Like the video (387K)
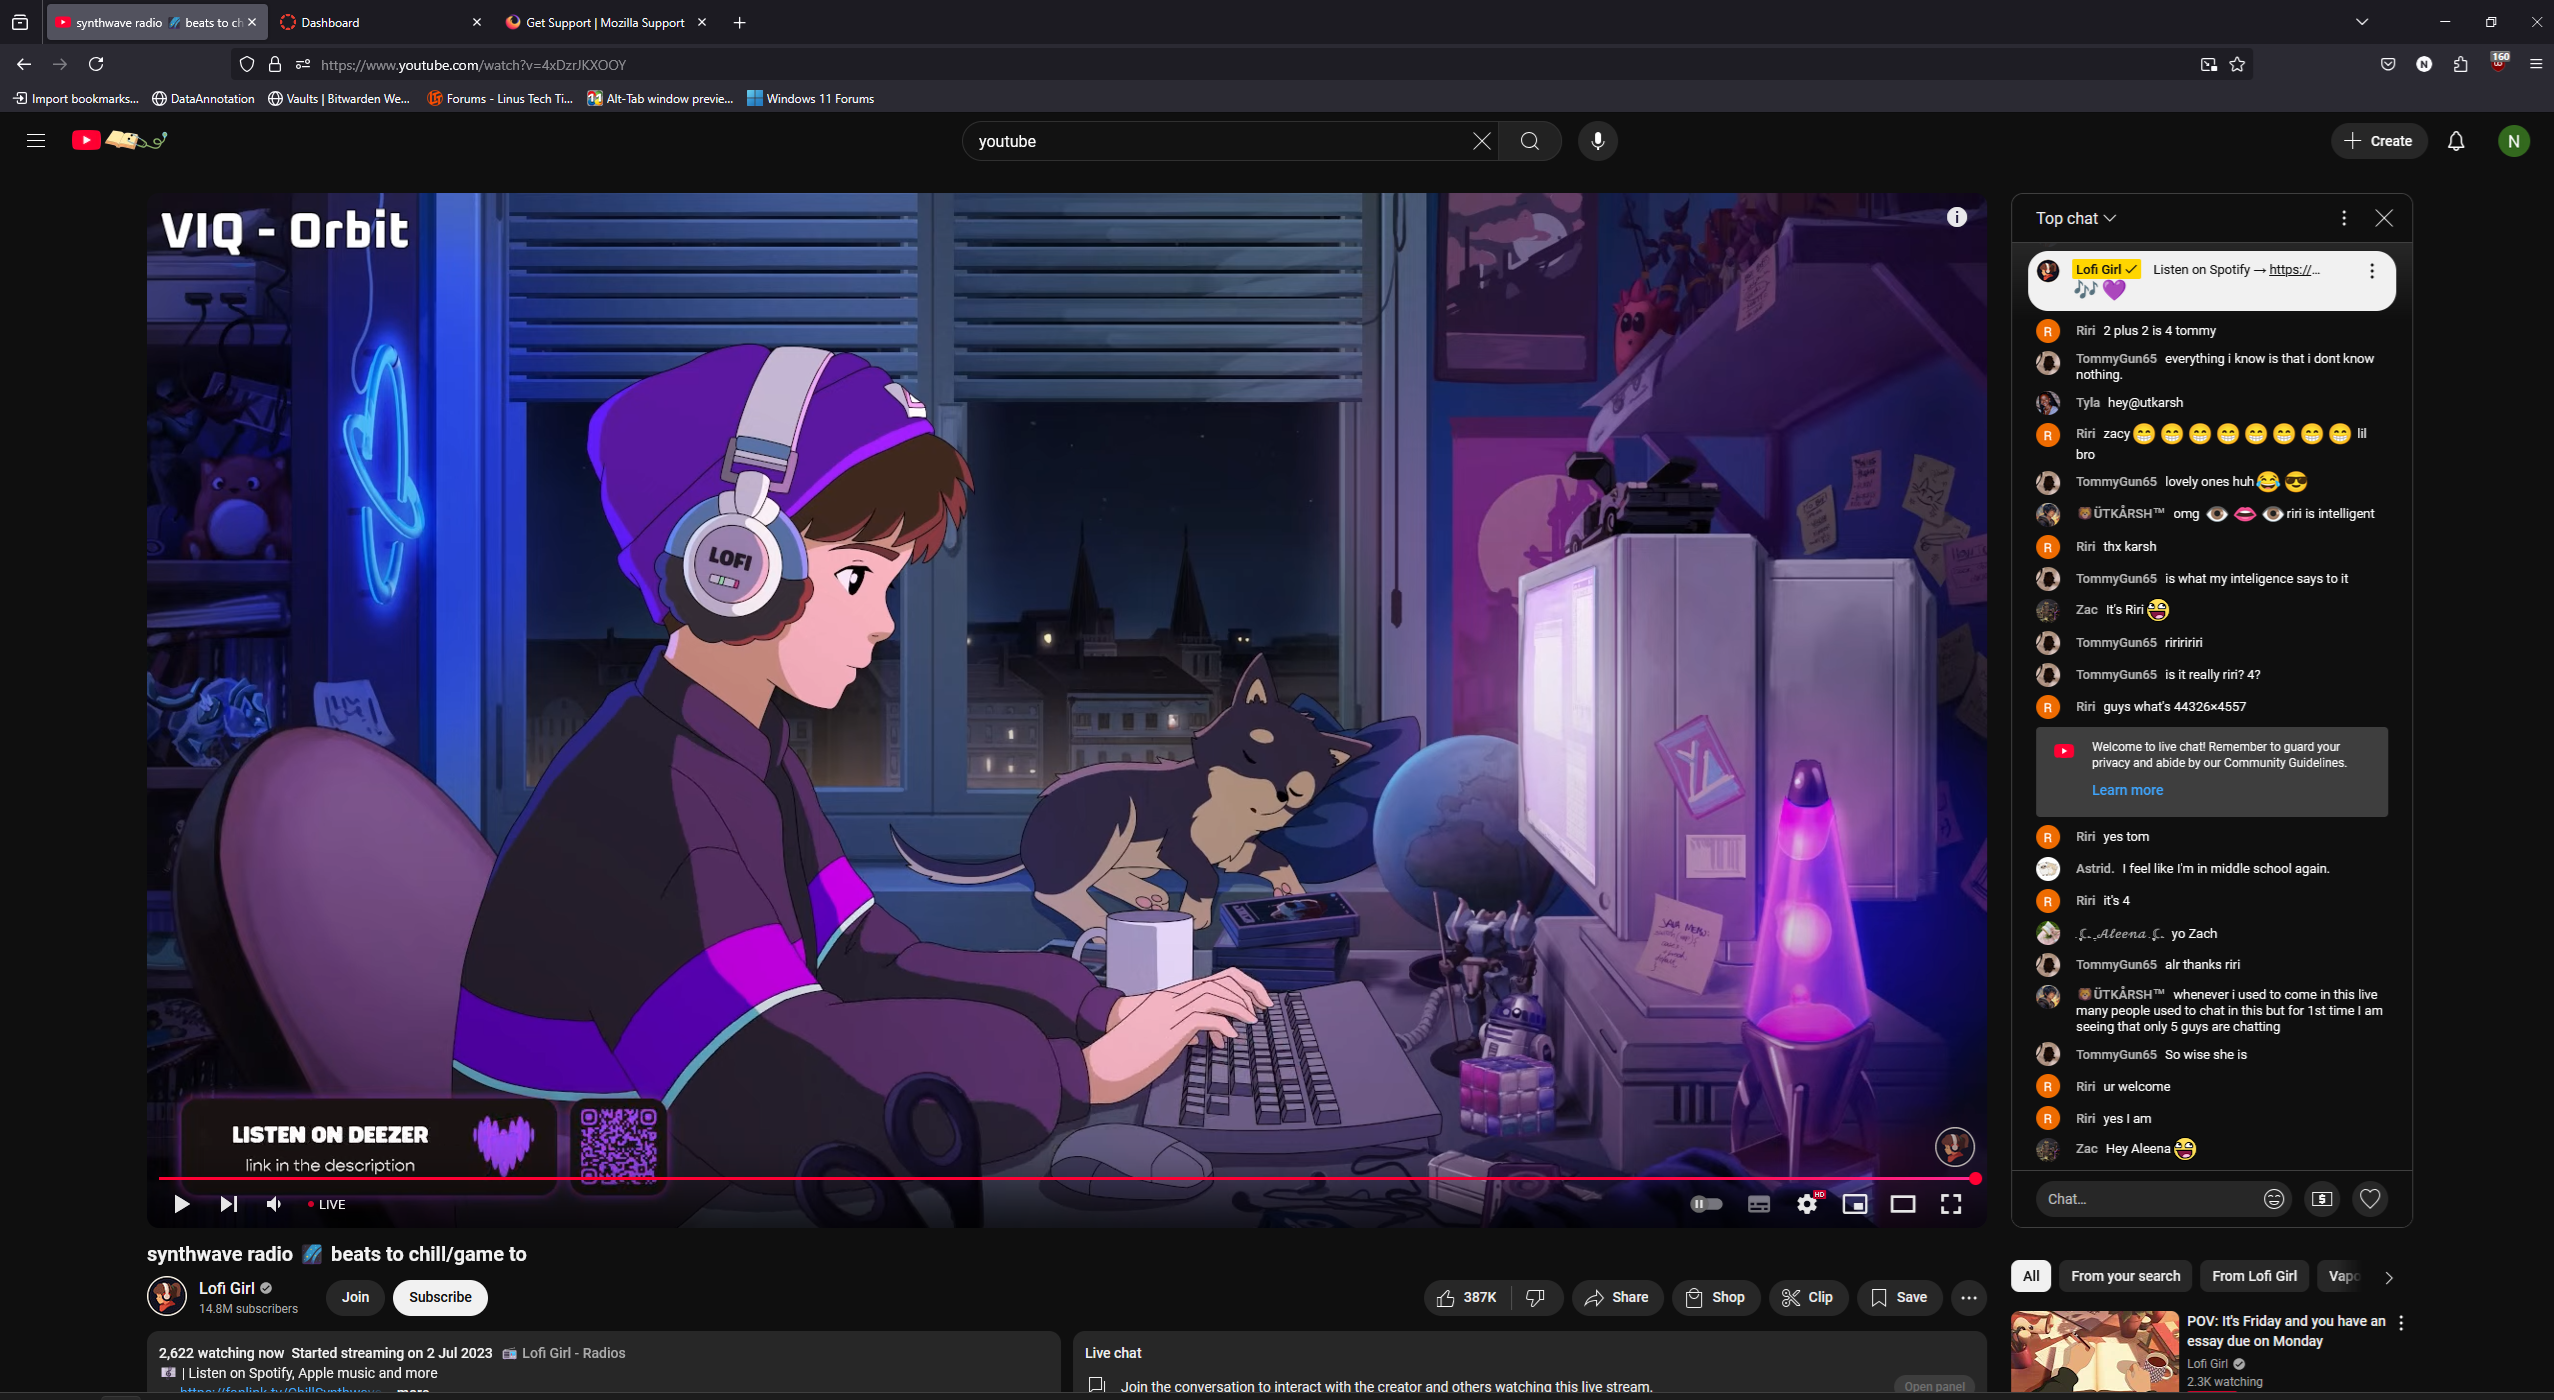2554x1400 pixels. click(x=1466, y=1298)
